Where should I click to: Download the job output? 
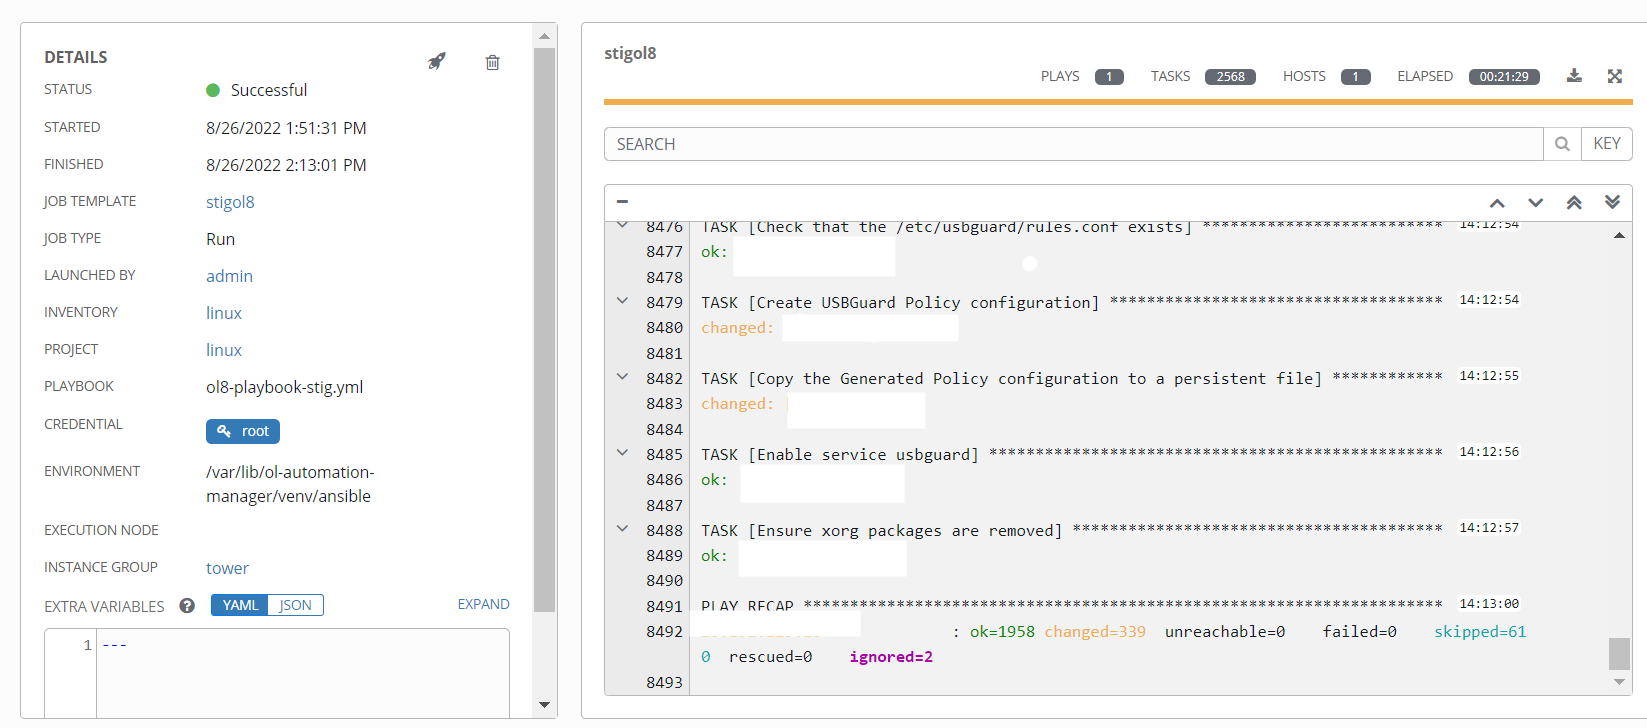coord(1574,76)
